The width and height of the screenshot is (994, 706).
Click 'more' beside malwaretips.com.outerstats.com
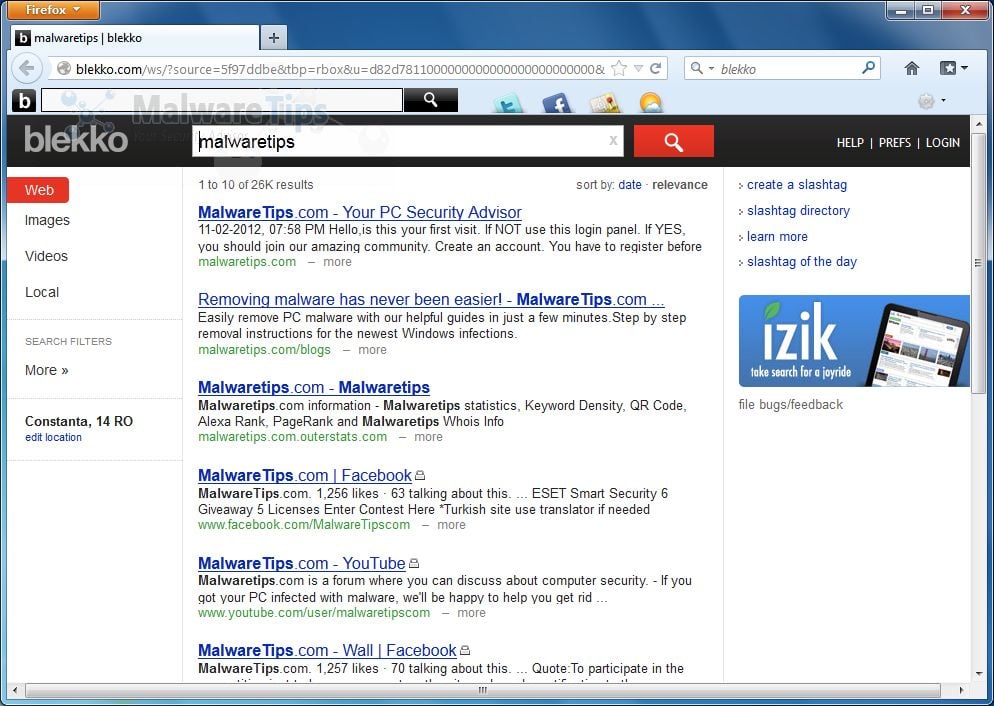429,437
